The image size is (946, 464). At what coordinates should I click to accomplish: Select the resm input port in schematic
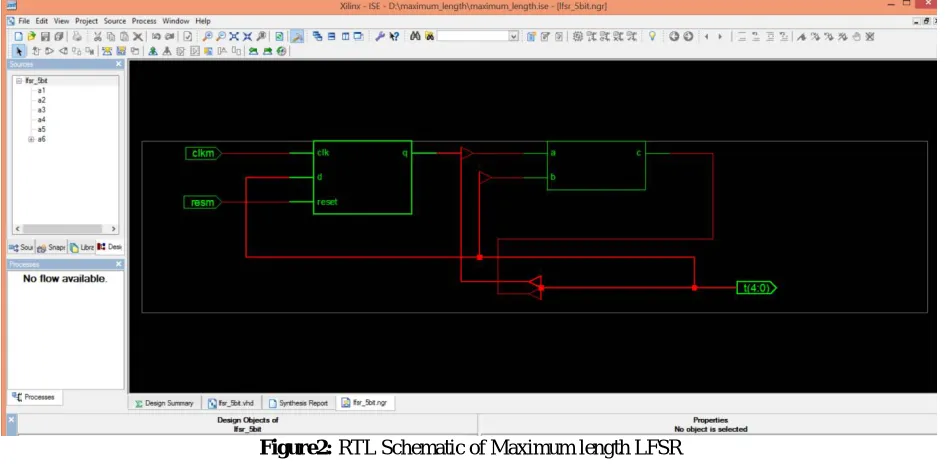(x=203, y=202)
